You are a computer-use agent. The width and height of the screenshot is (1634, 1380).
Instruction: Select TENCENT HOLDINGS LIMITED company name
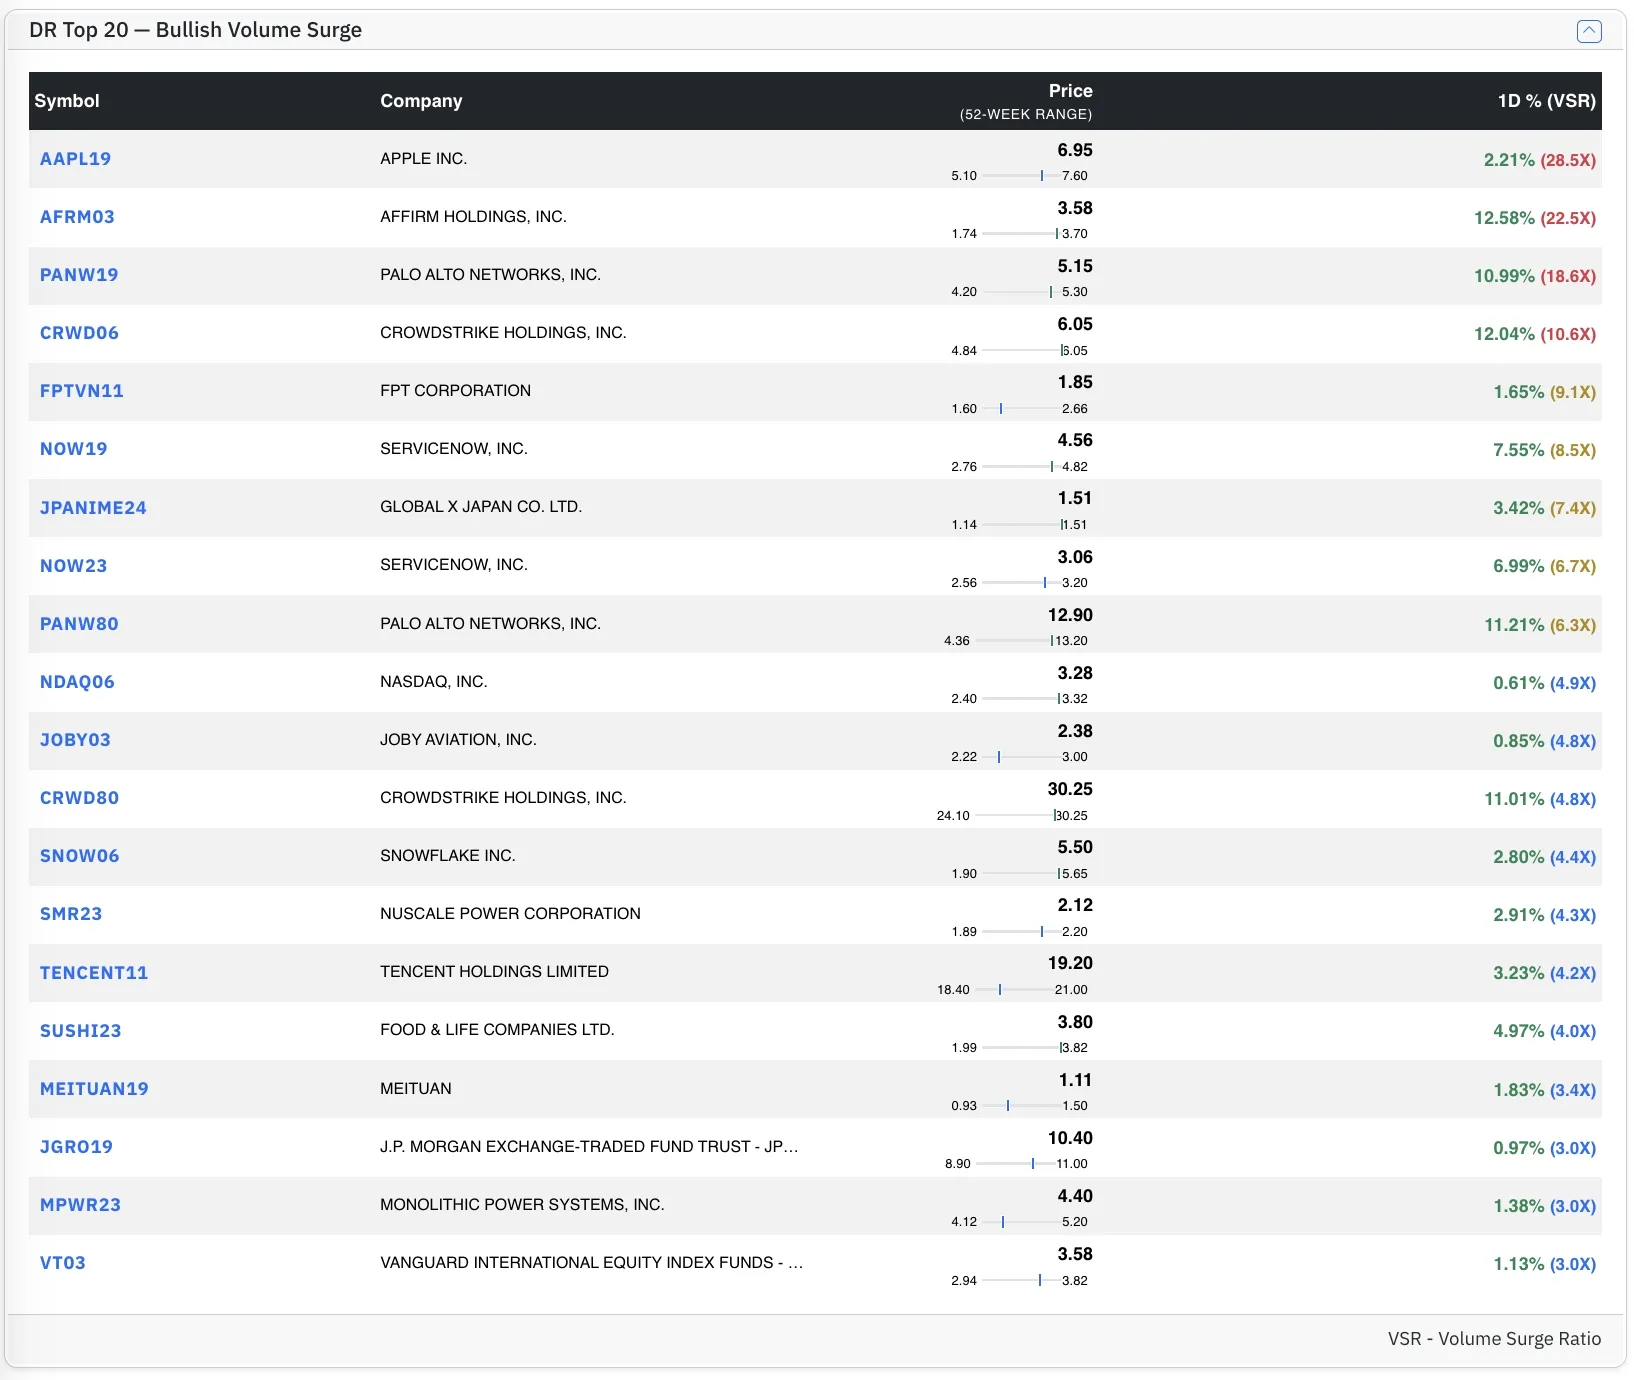pos(494,972)
